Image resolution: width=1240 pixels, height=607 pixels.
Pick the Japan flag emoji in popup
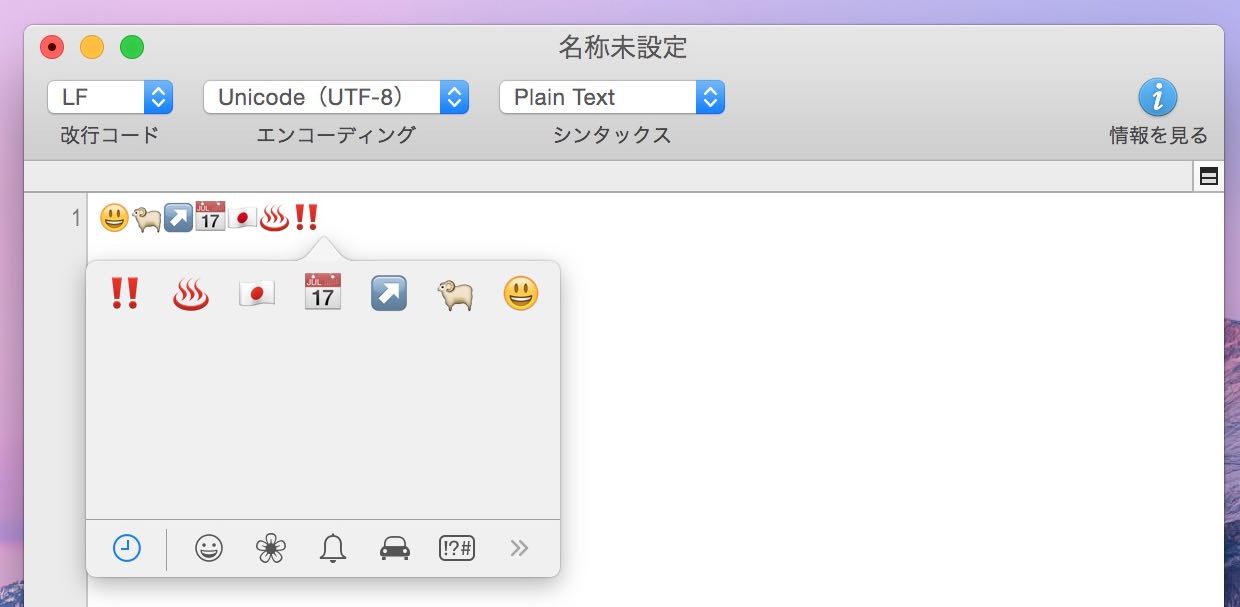coord(257,294)
